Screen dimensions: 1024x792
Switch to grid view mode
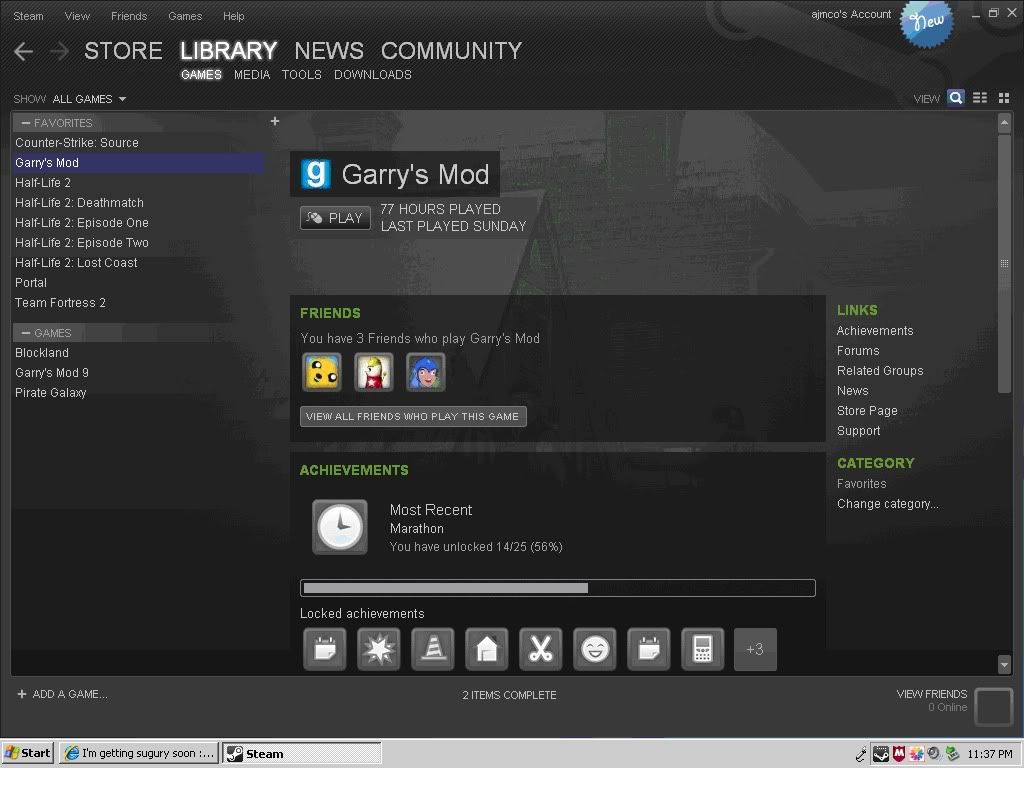[x=1003, y=98]
